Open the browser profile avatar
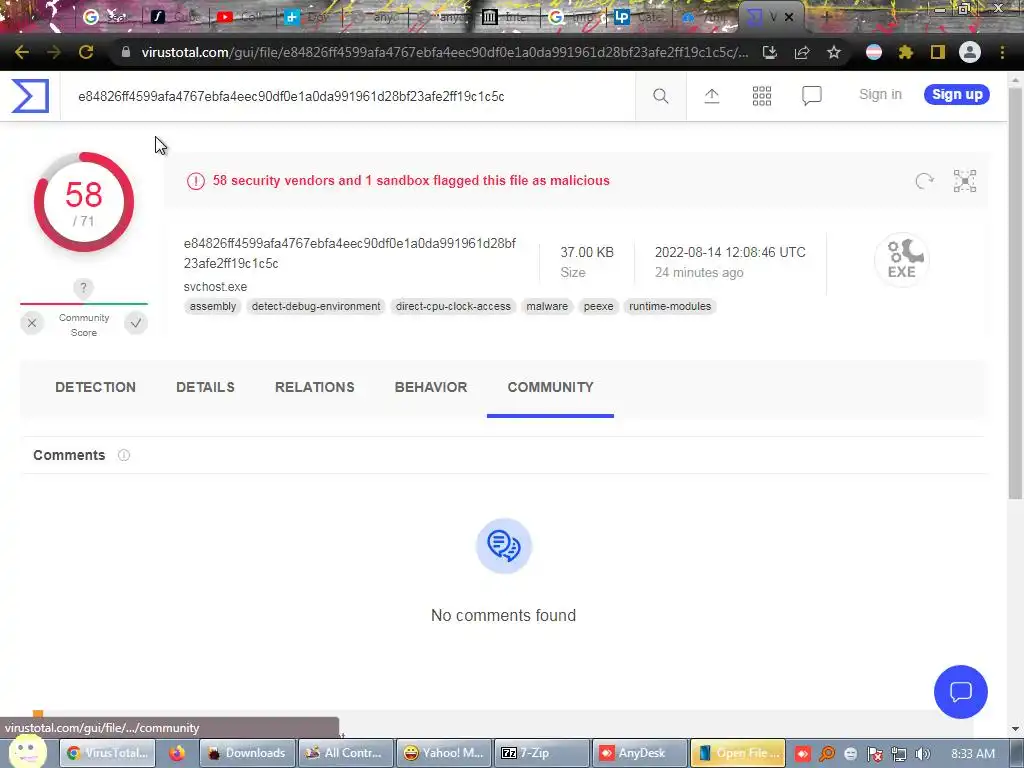Screen dimensions: 1024x768 970,52
